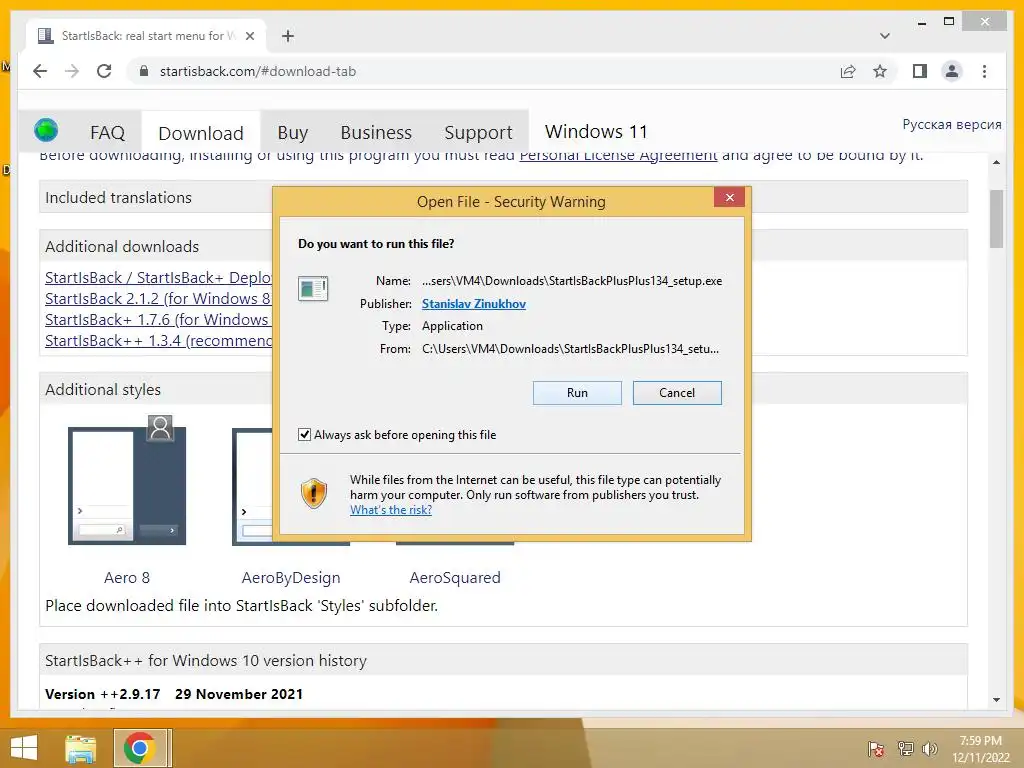Uncheck Always ask before opening this file
Image resolution: width=1024 pixels, height=768 pixels.
pyautogui.click(x=304, y=434)
